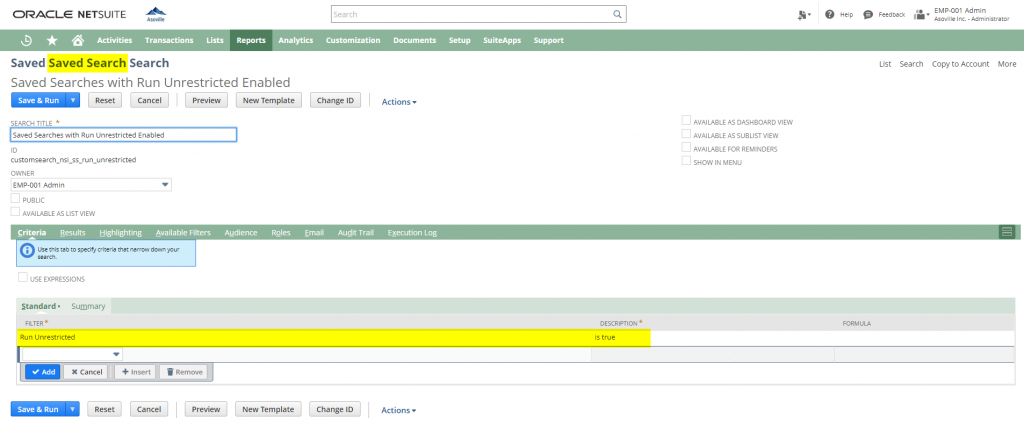Open the Owner dropdown
Image resolution: width=1024 pixels, height=425 pixels.
point(165,185)
